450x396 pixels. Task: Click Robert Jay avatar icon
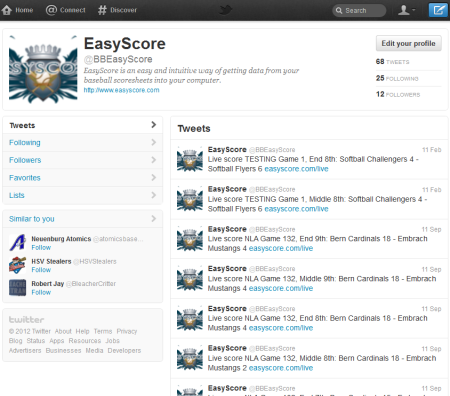coord(17,287)
